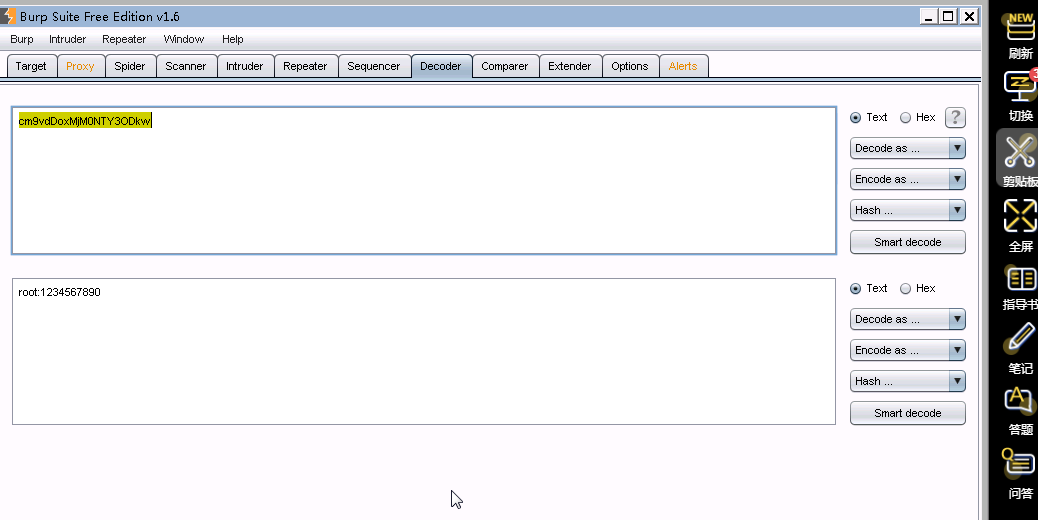The width and height of the screenshot is (1038, 520).
Task: Switch to the Extender tab
Action: click(x=569, y=66)
